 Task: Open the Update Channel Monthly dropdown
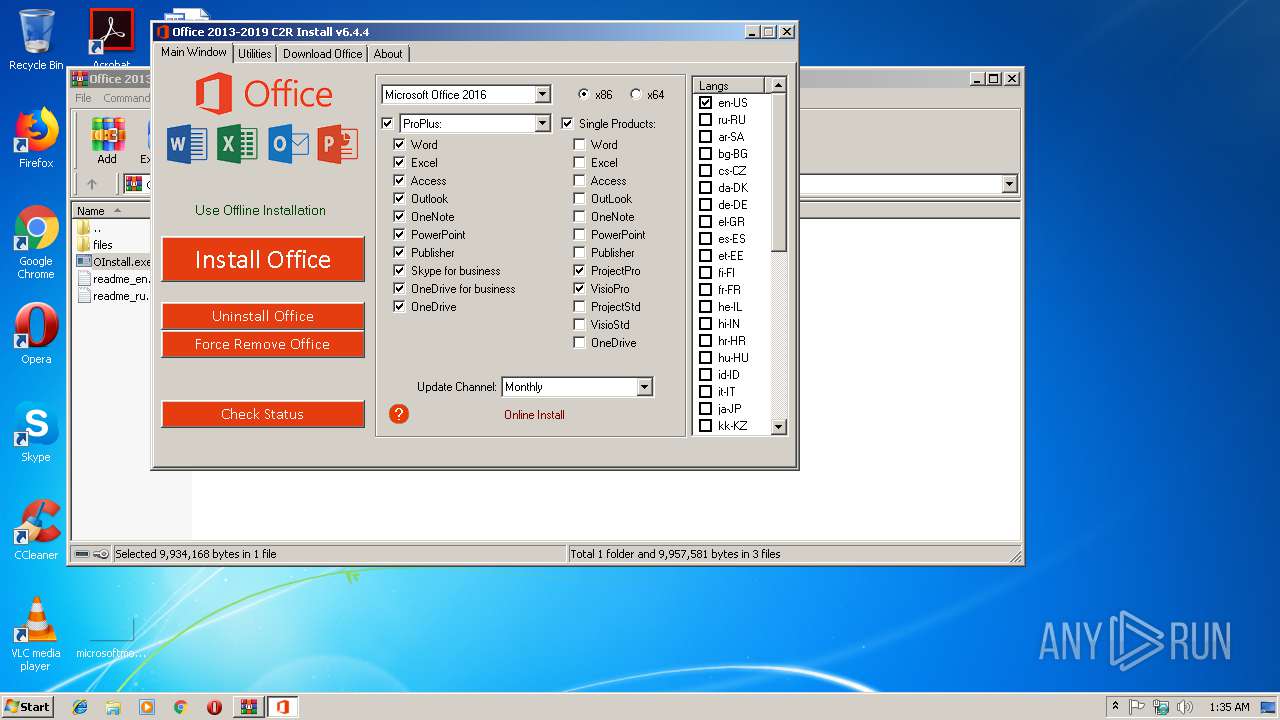(644, 387)
